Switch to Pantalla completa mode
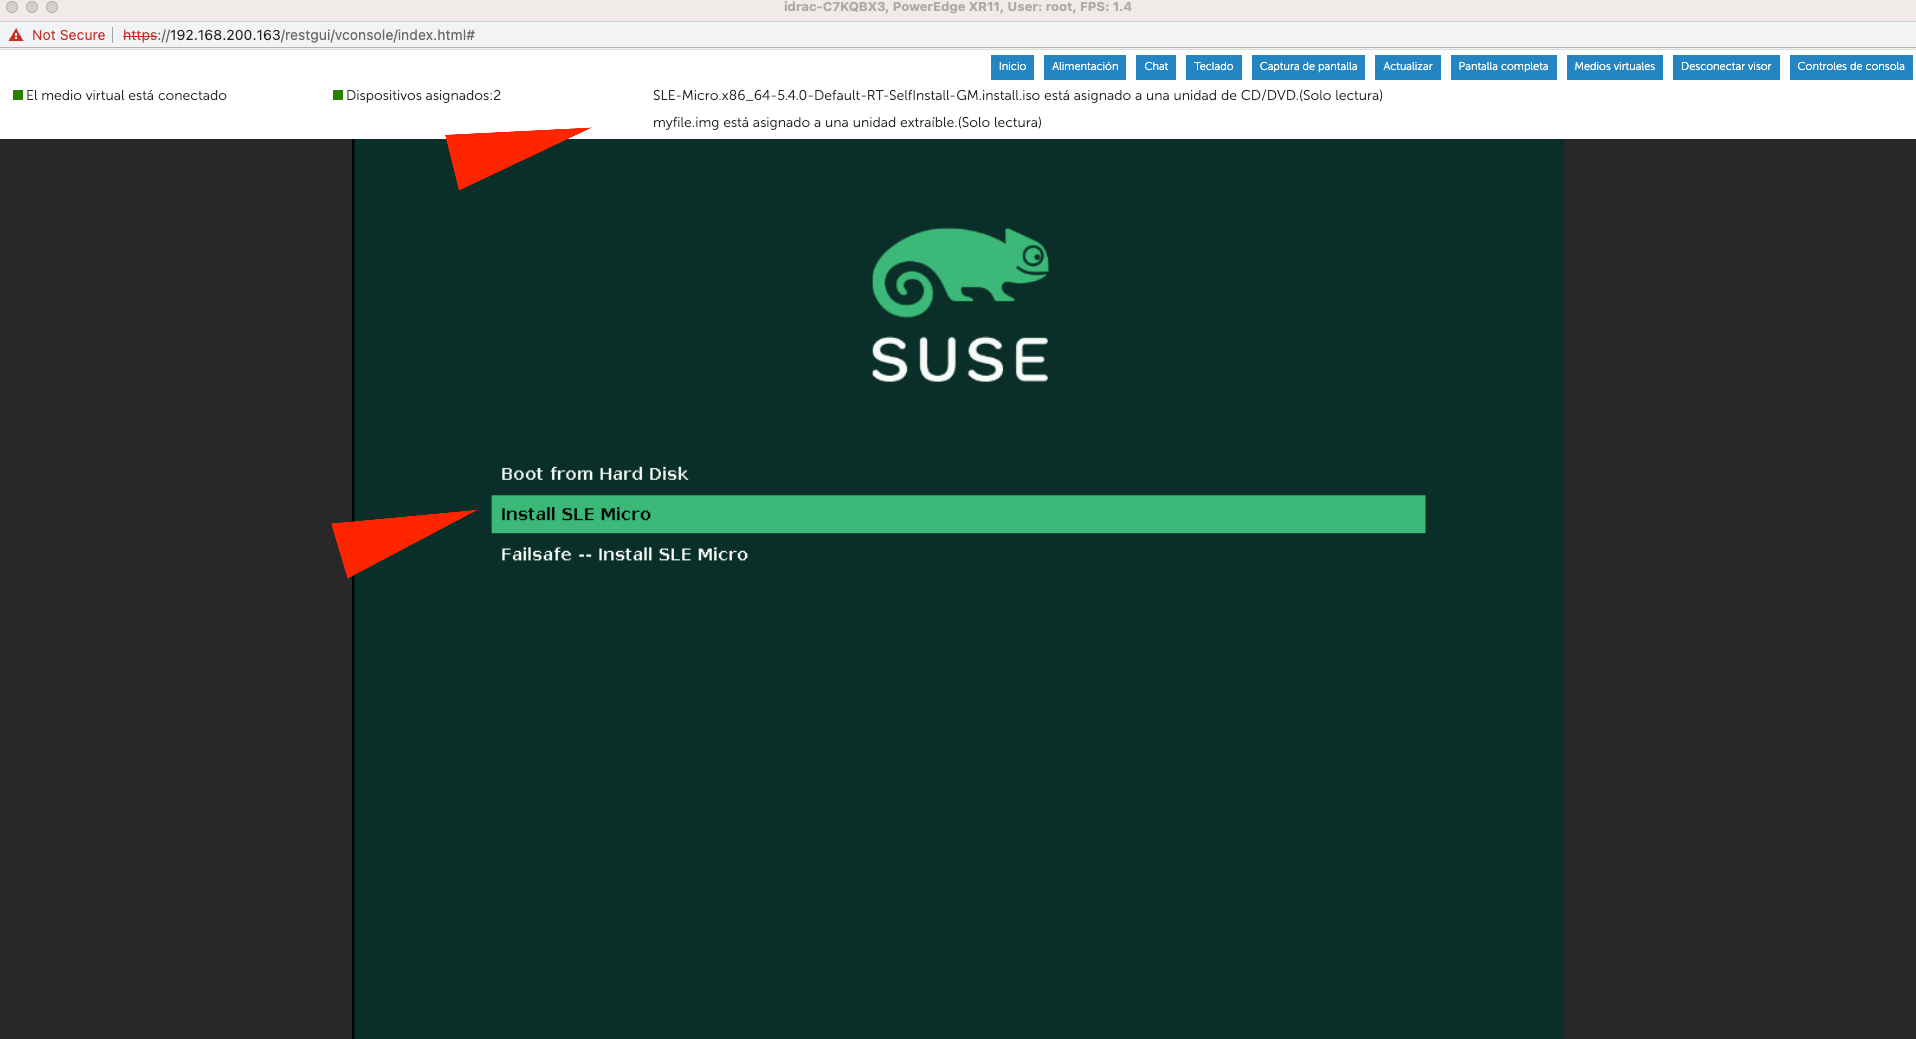 point(1503,67)
